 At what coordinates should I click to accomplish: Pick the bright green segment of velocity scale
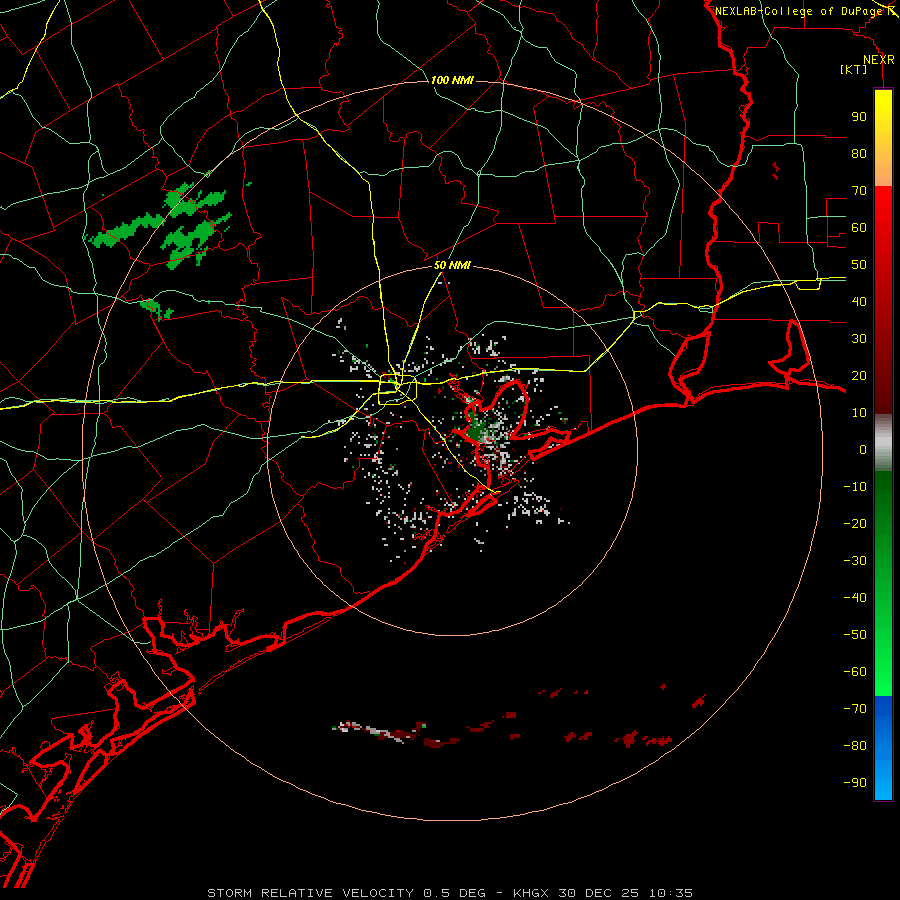[883, 584]
